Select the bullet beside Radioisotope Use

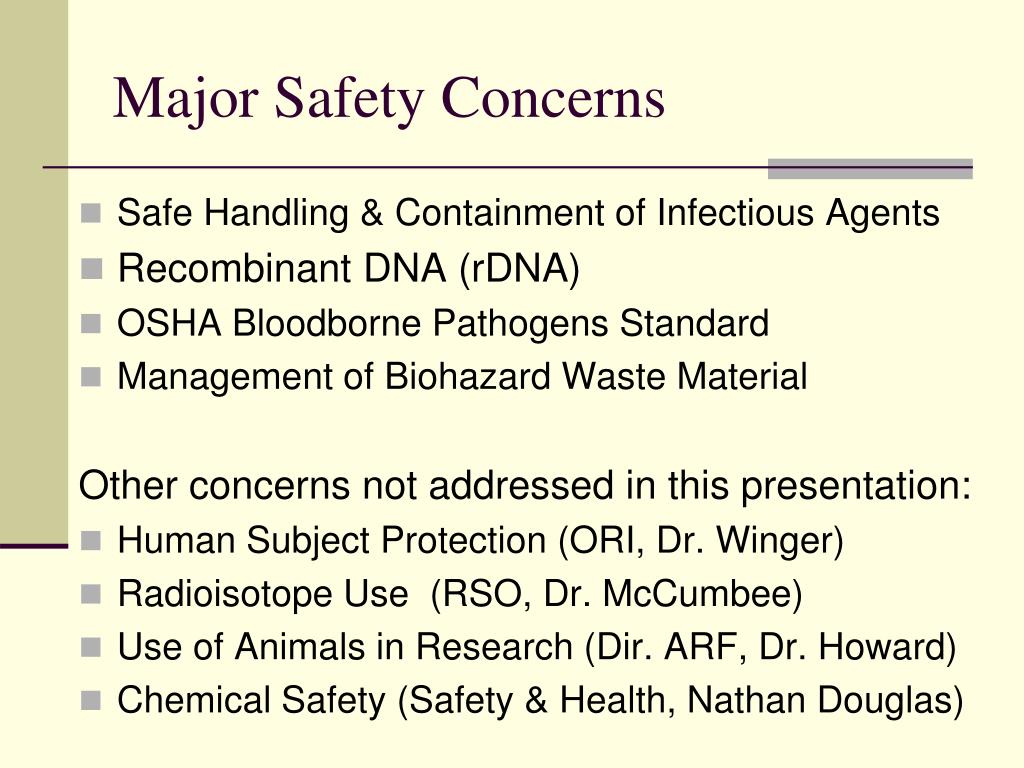[x=91, y=594]
